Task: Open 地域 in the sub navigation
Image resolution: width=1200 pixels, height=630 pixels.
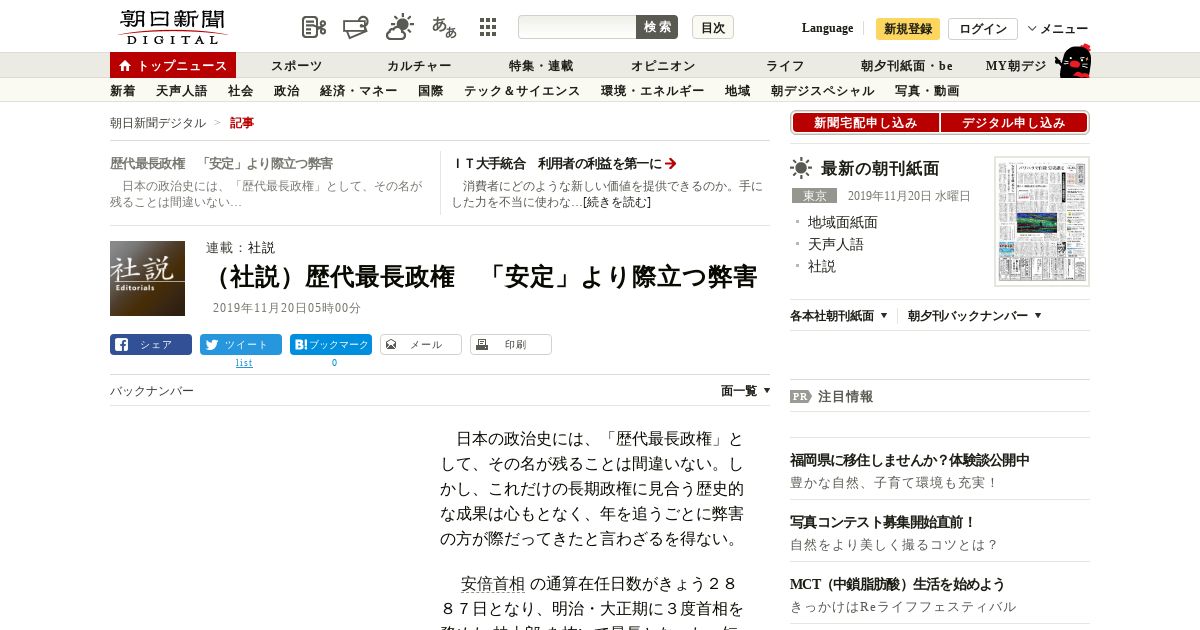Action: coord(738,91)
